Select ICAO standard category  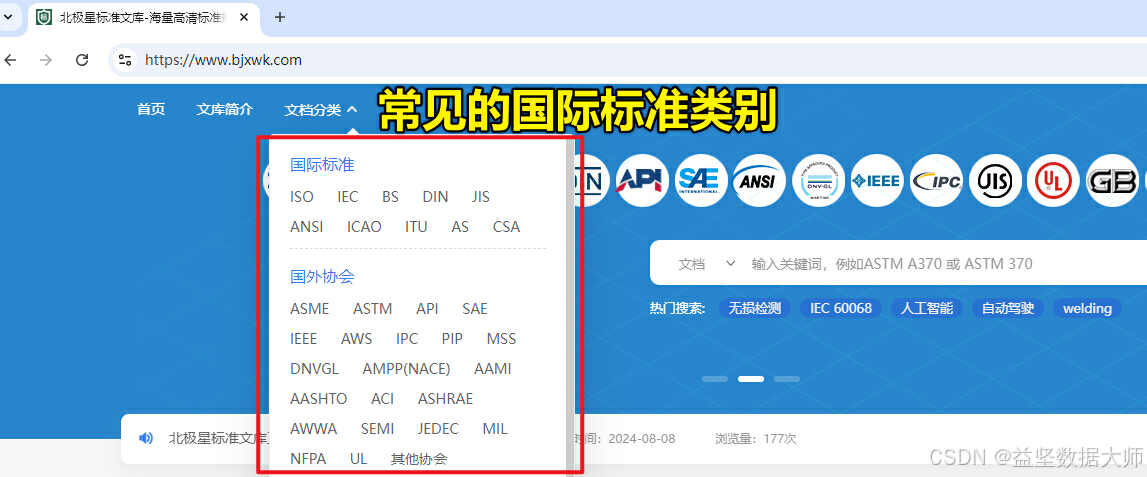click(364, 227)
